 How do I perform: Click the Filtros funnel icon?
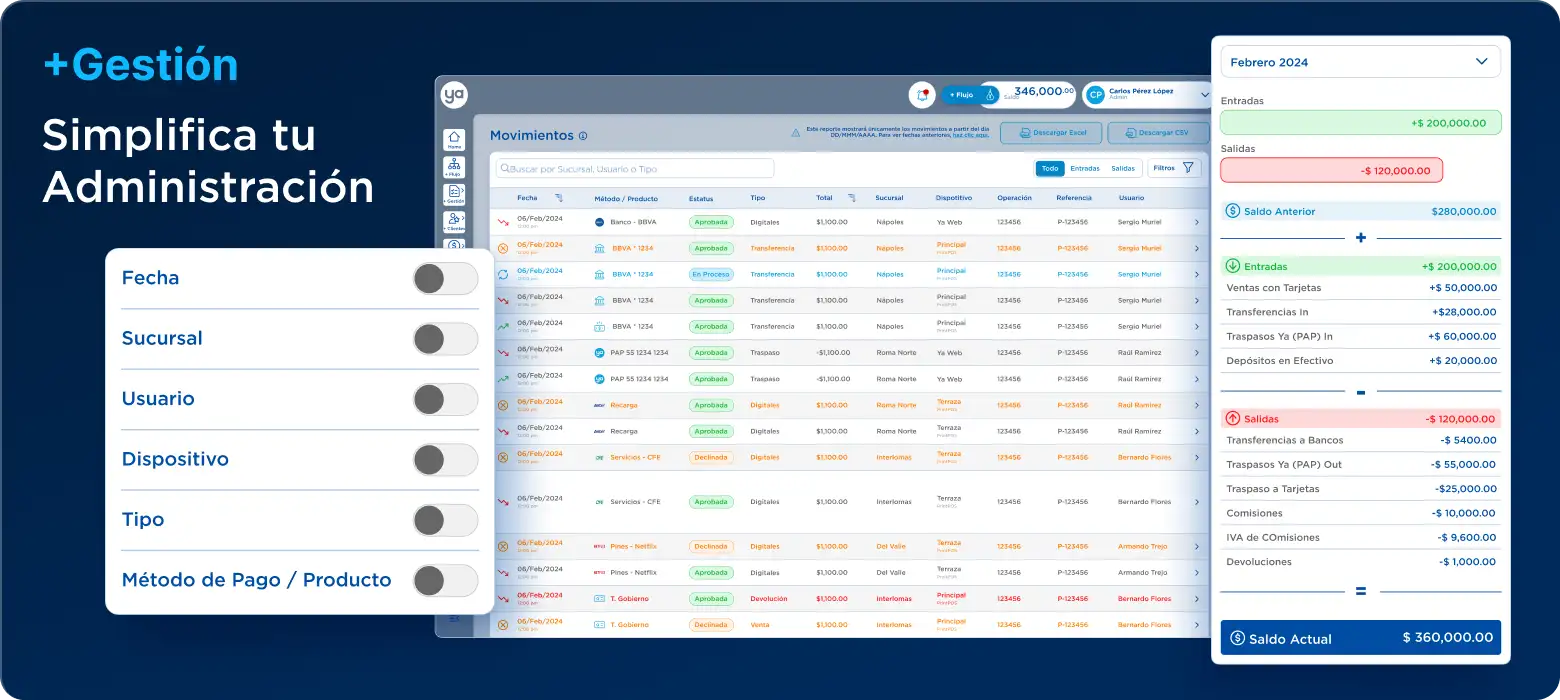coord(1187,168)
